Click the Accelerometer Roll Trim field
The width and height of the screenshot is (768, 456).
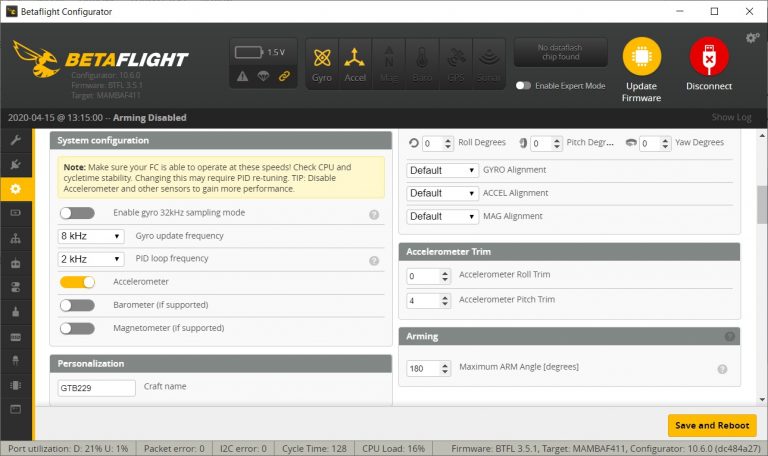(x=429, y=276)
